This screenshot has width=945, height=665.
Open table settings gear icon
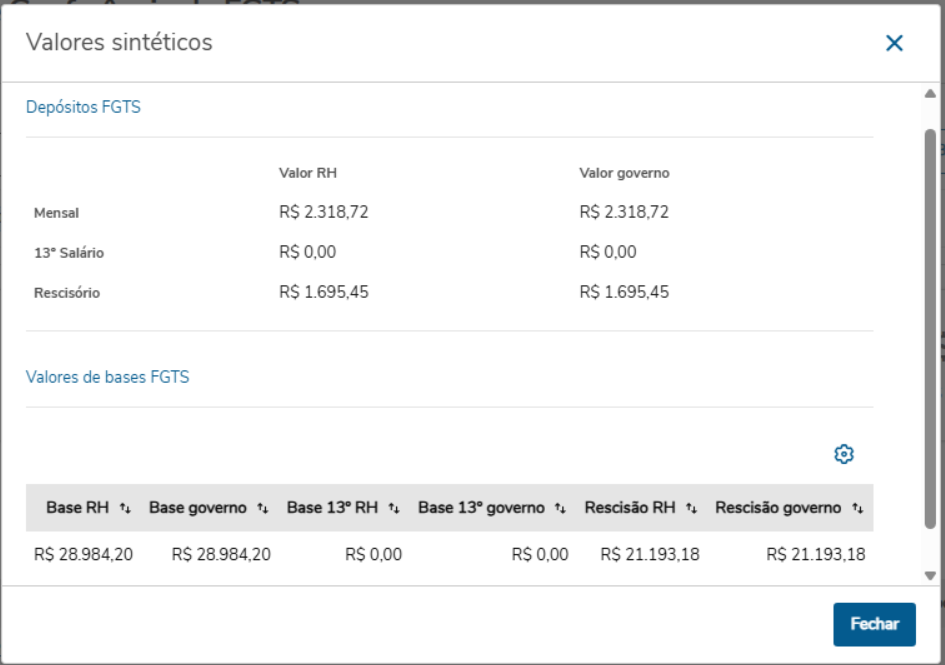pos(844,454)
